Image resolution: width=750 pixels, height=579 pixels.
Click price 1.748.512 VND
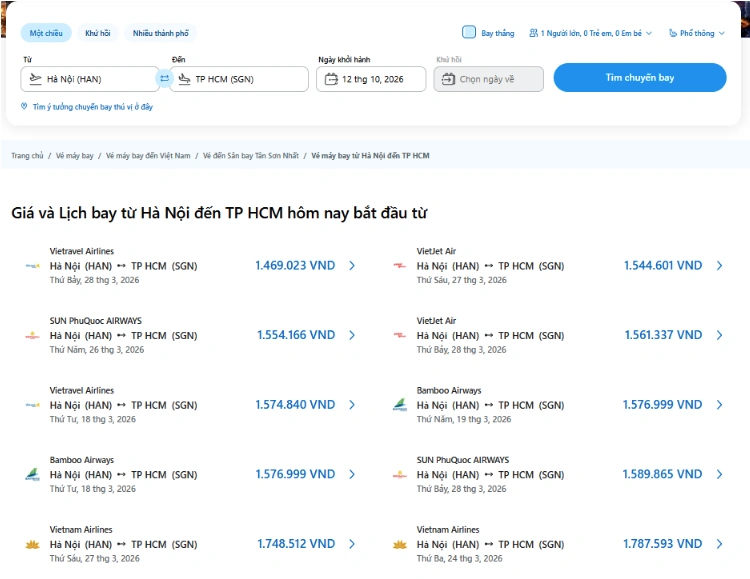[296, 544]
